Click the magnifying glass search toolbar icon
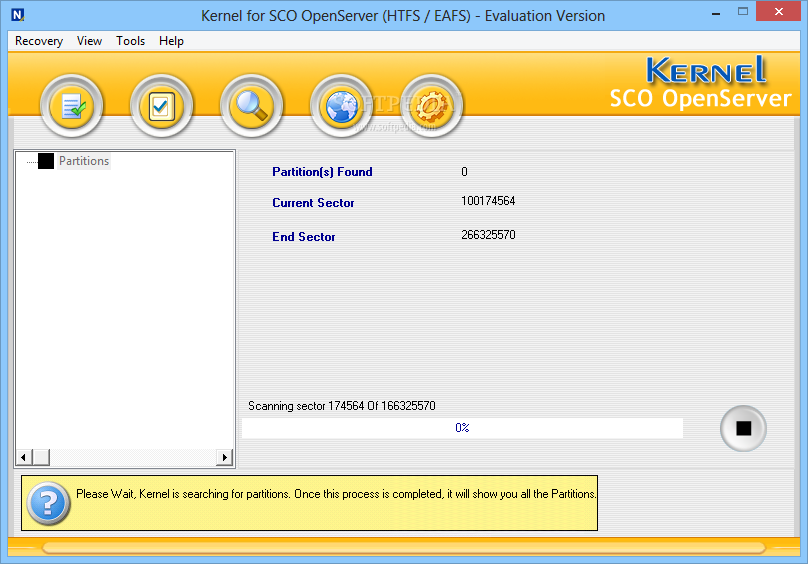The image size is (808, 564). point(251,106)
